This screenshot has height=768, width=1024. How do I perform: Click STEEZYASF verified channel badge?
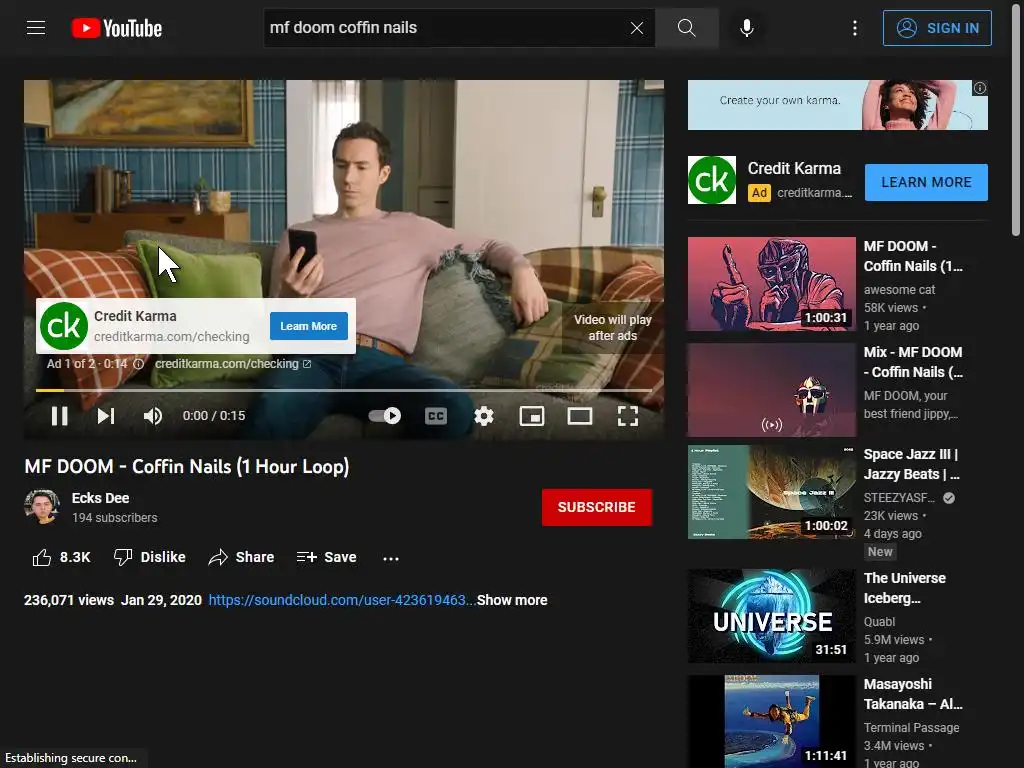949,498
